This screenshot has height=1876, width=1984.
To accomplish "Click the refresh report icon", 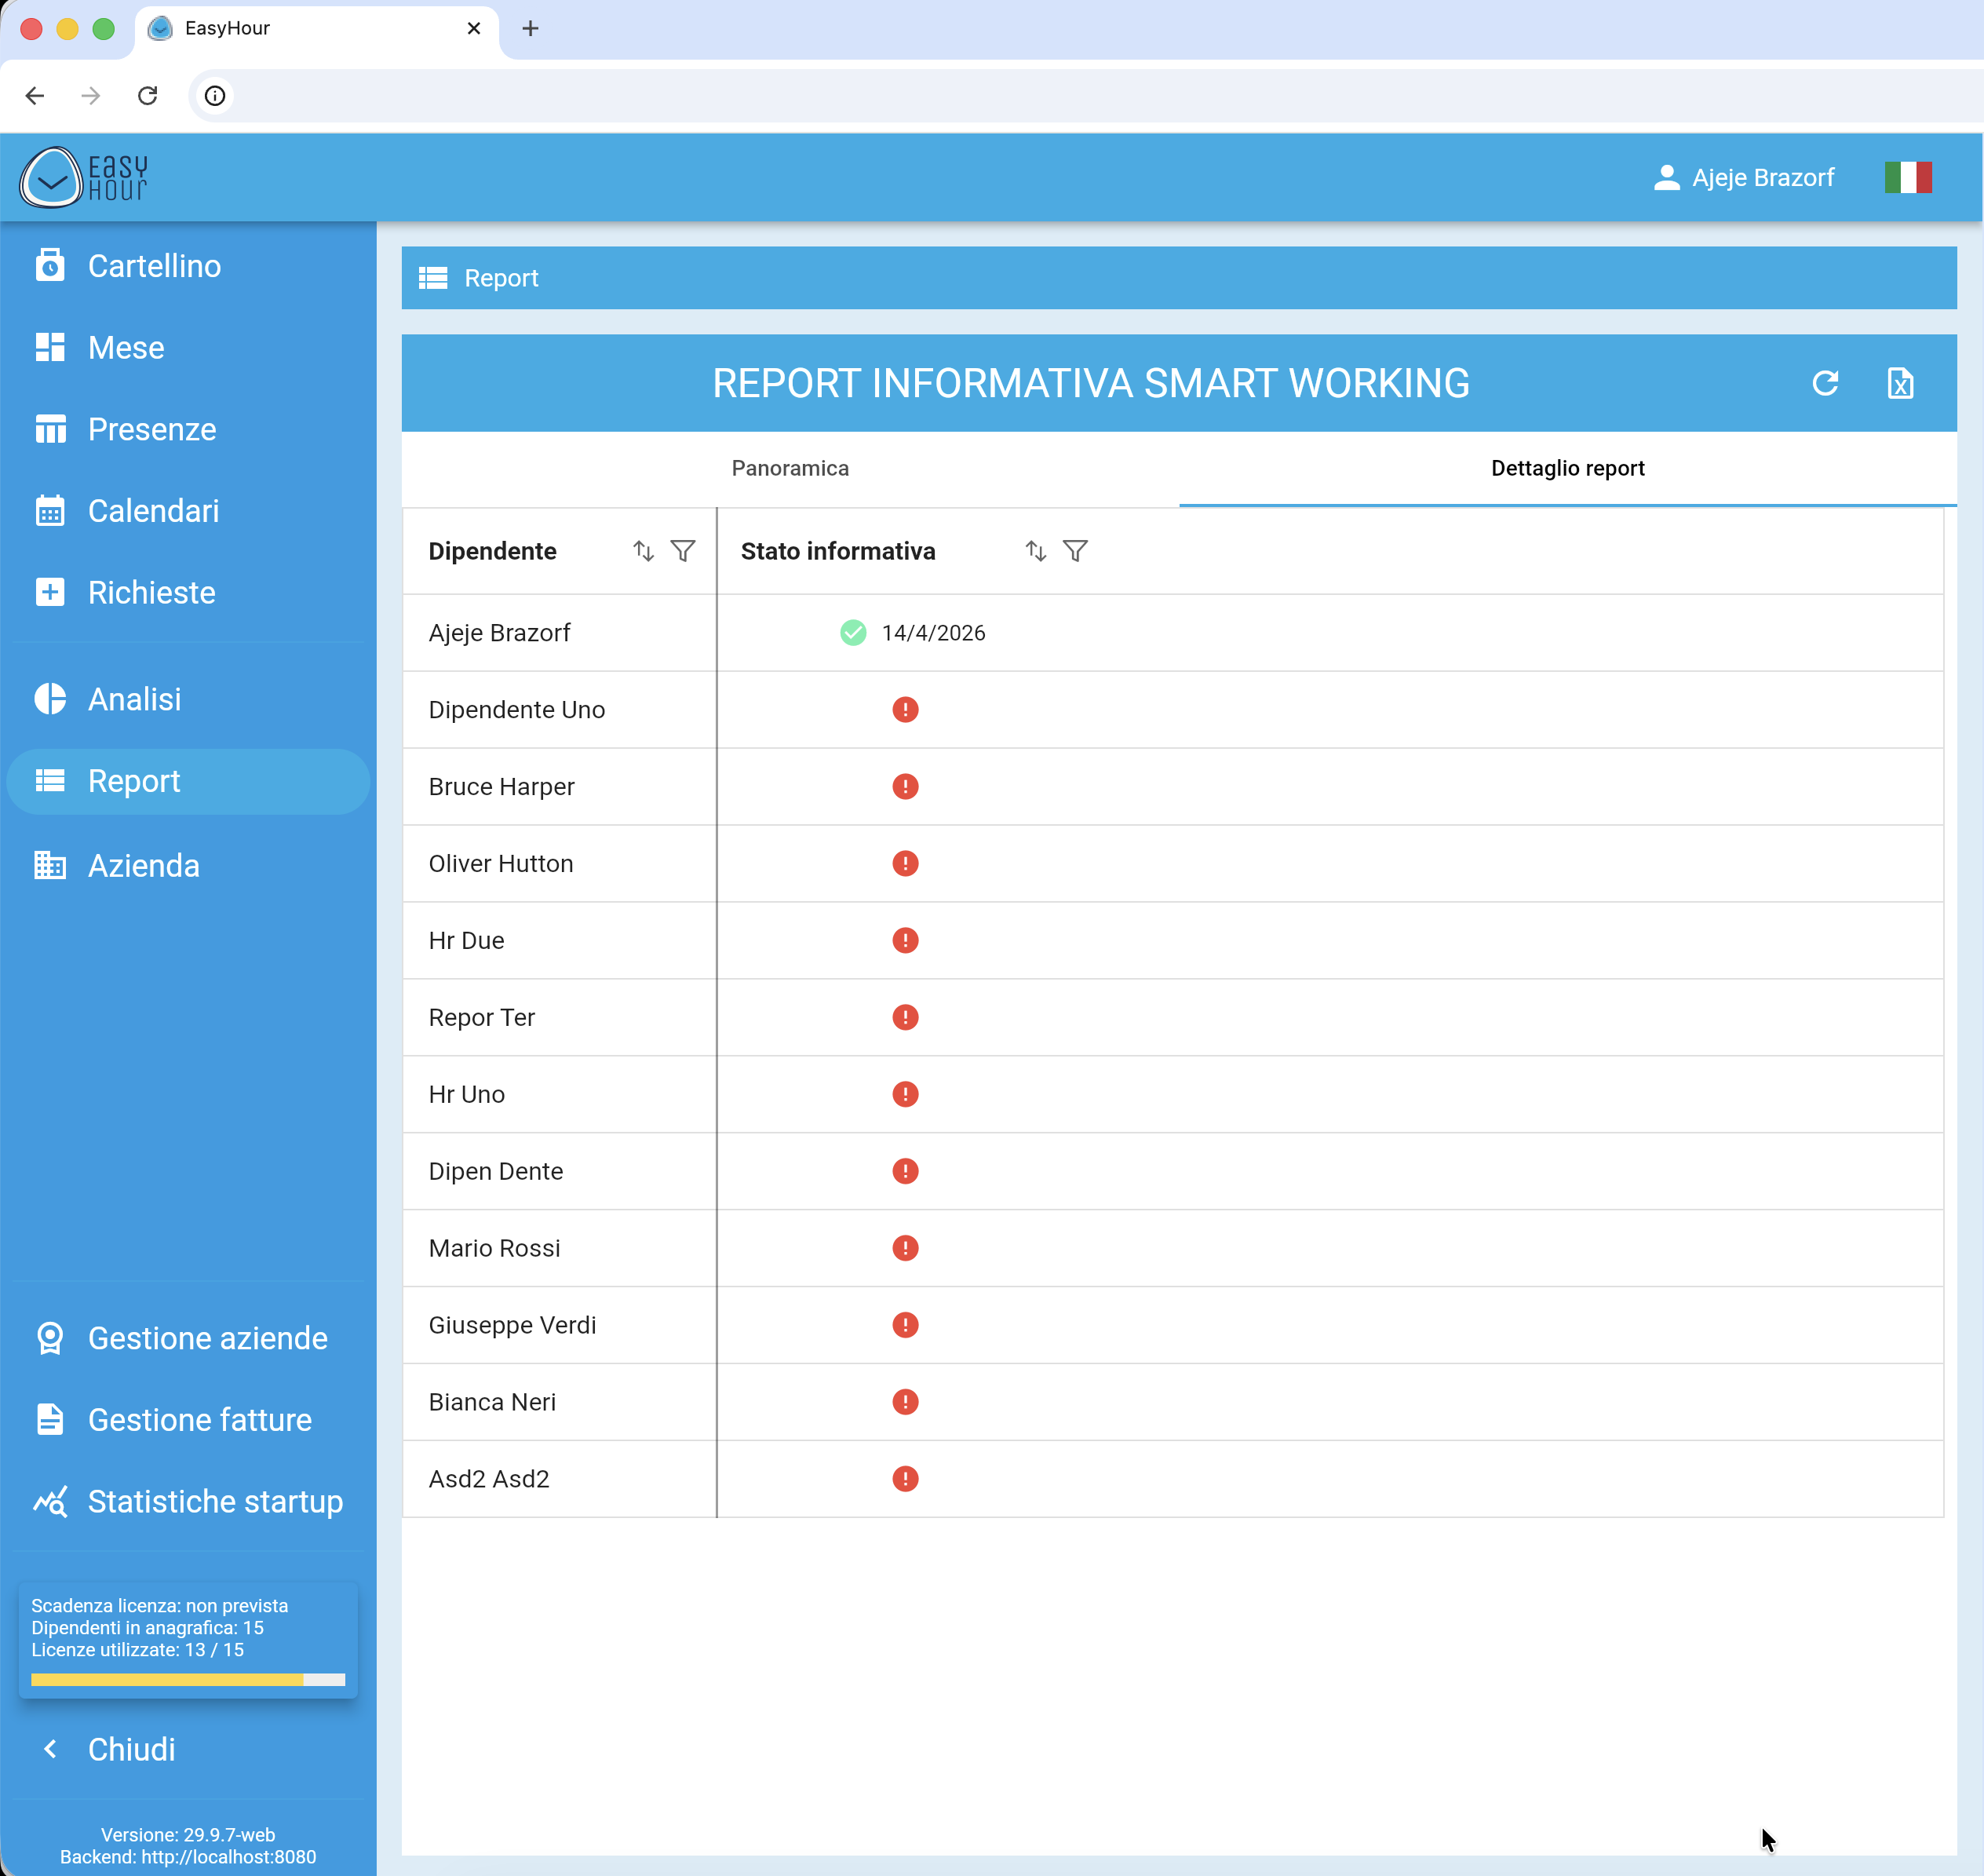I will click(x=1824, y=383).
